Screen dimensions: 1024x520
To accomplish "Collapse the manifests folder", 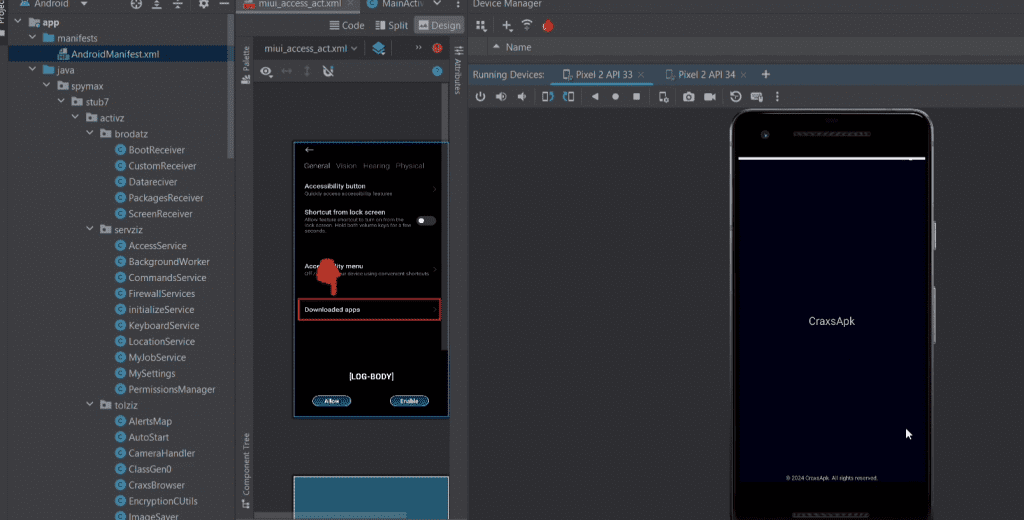I will coord(33,38).
